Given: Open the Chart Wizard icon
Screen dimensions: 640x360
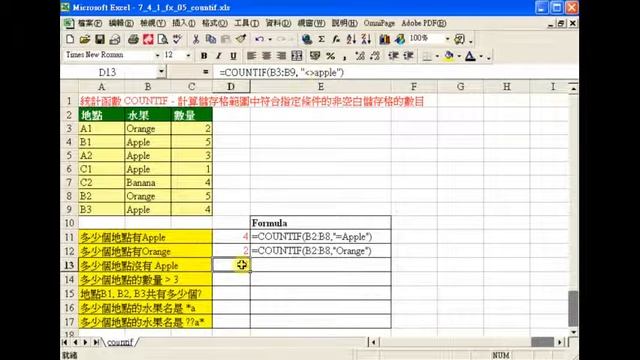Looking at the screenshot, I should click(x=384, y=39).
